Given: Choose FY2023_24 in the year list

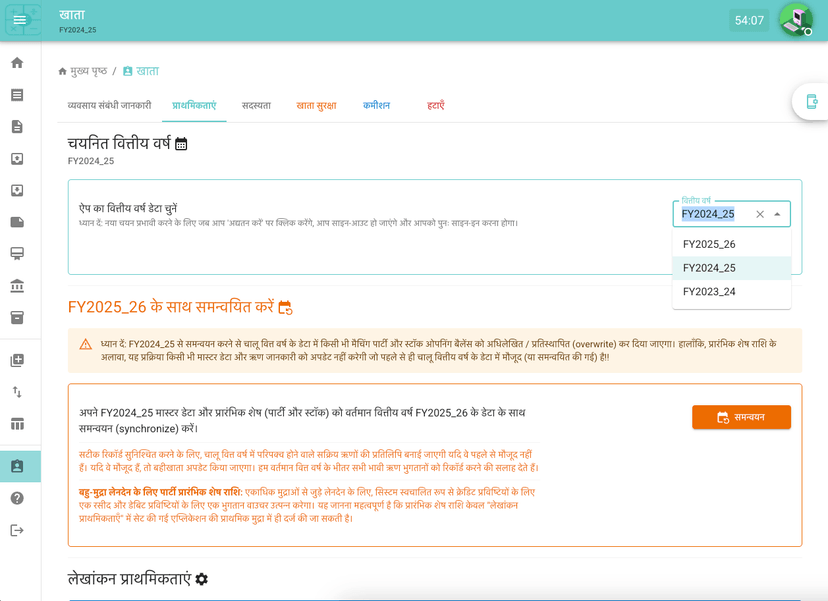Looking at the screenshot, I should tap(709, 292).
